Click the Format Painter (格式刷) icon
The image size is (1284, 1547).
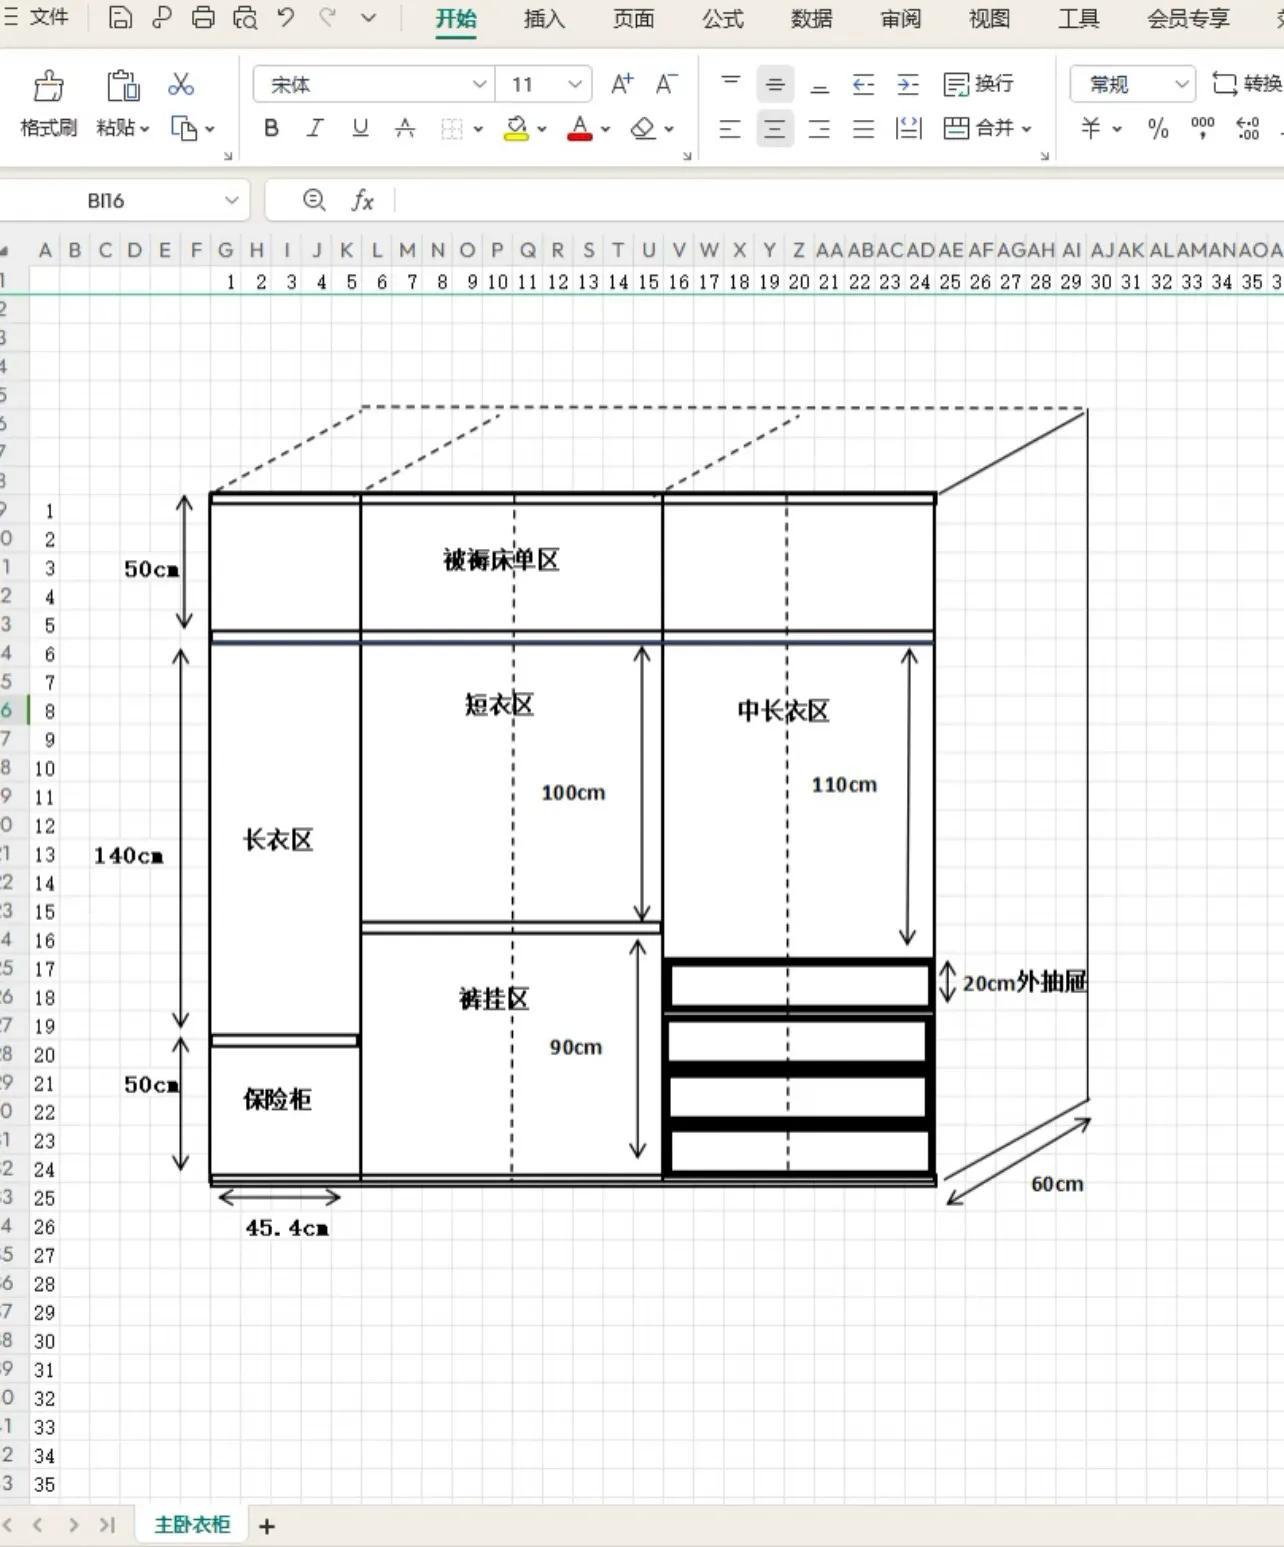[x=48, y=87]
